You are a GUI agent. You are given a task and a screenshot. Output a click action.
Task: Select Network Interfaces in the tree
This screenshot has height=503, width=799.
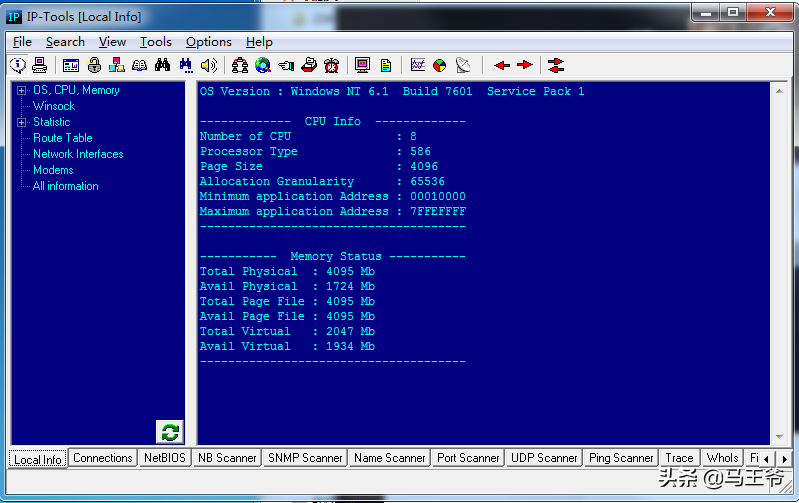click(x=78, y=154)
